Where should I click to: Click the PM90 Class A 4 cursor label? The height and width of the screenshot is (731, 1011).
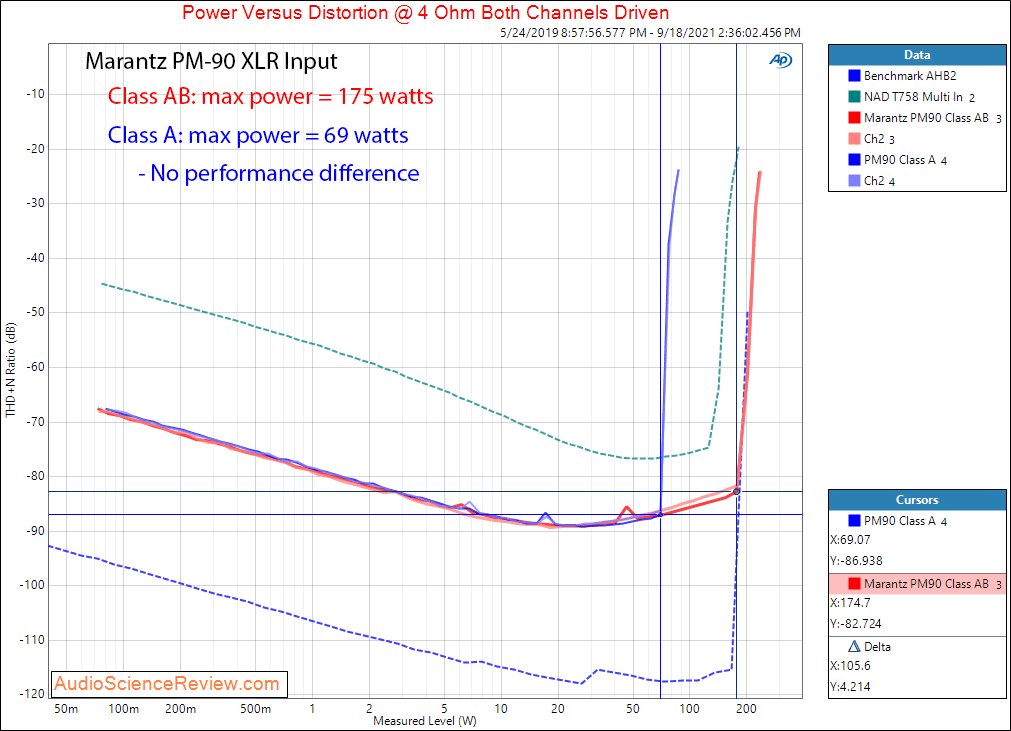905,520
